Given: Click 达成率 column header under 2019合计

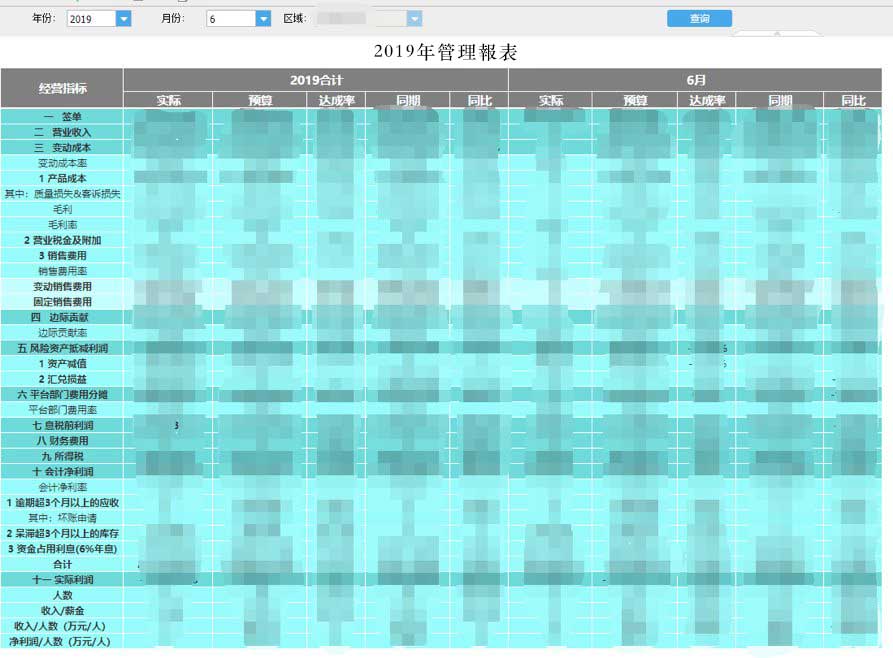Looking at the screenshot, I should [x=336, y=100].
